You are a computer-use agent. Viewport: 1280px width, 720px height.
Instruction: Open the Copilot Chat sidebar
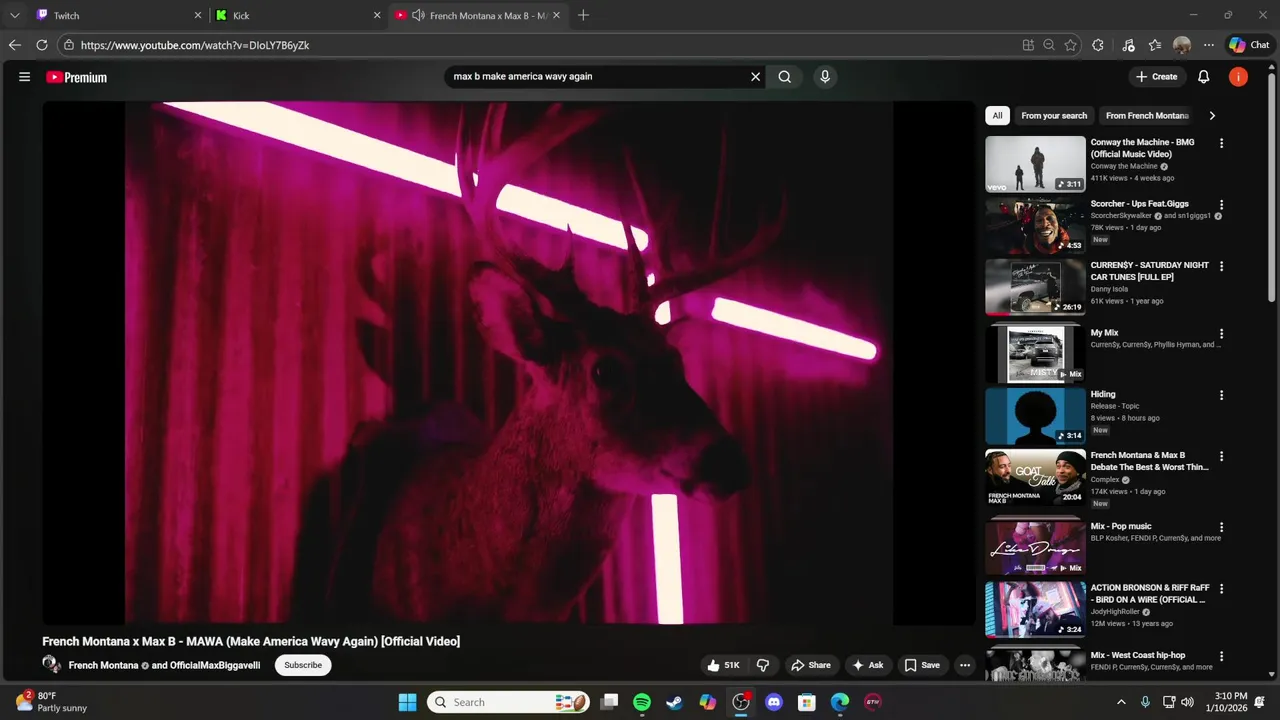pyautogui.click(x=1249, y=45)
